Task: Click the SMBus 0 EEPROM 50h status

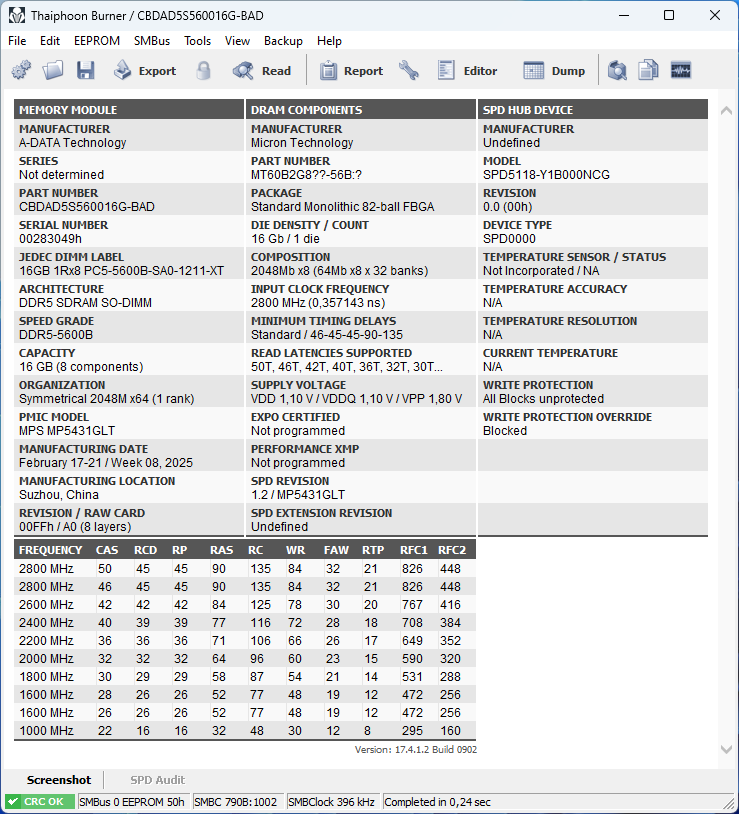Action: (x=132, y=802)
